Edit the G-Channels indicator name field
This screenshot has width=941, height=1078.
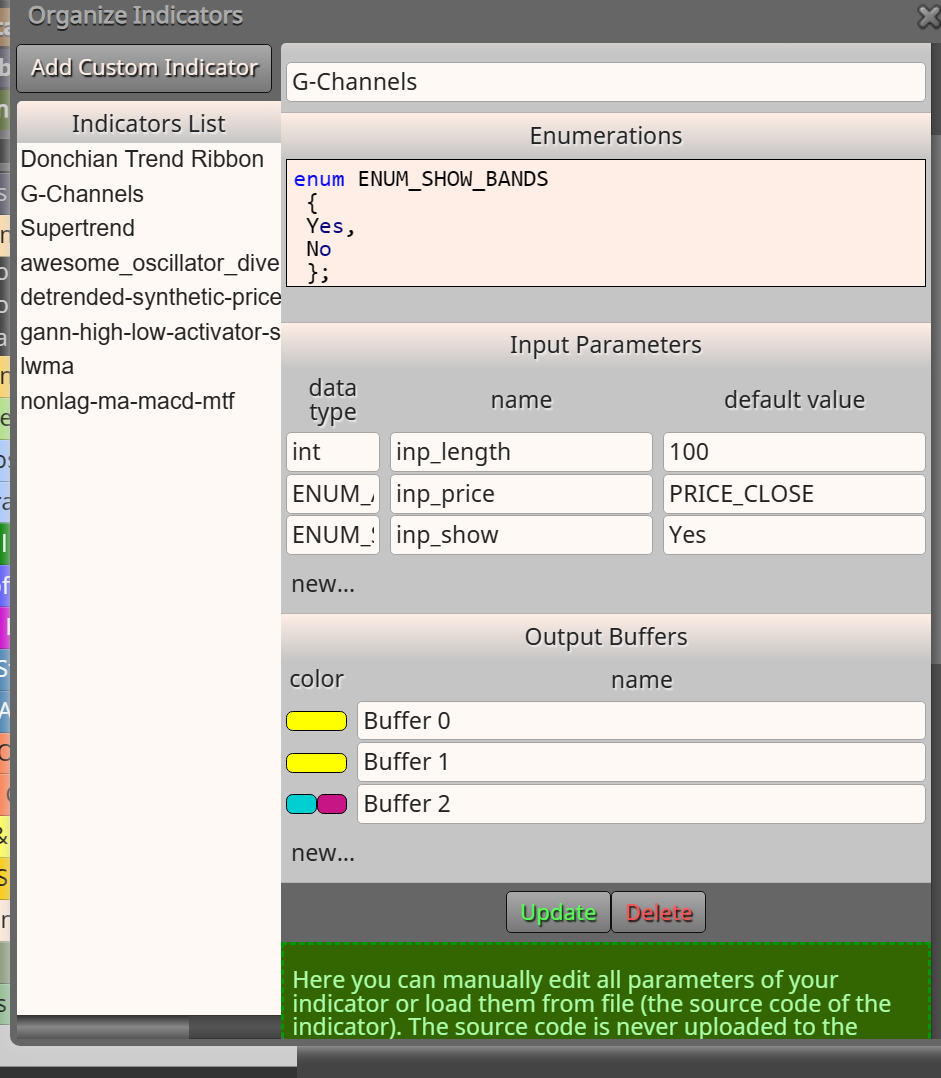click(x=606, y=82)
